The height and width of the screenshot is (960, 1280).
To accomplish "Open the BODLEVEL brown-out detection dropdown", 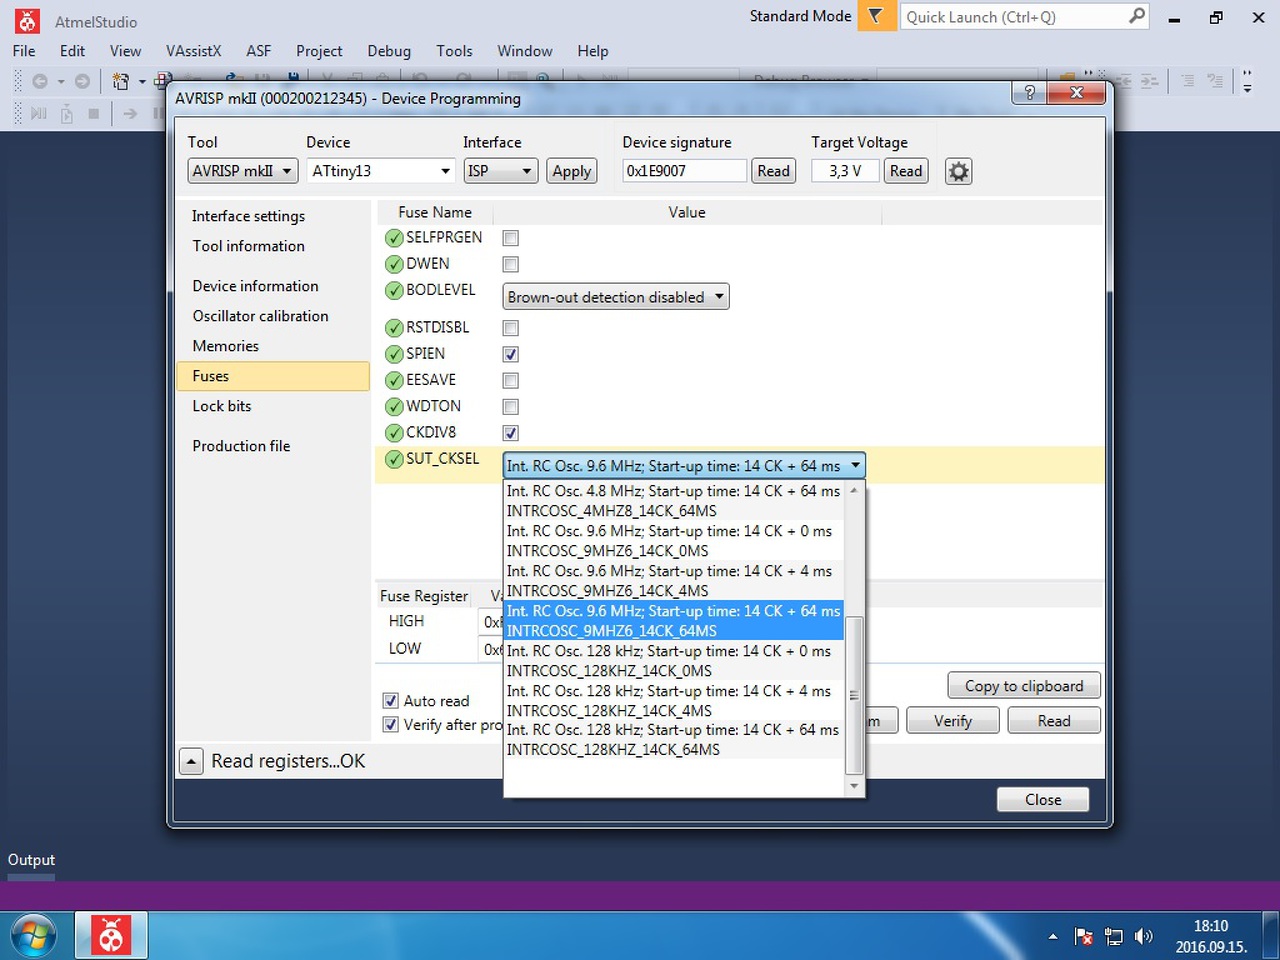I will coord(616,297).
